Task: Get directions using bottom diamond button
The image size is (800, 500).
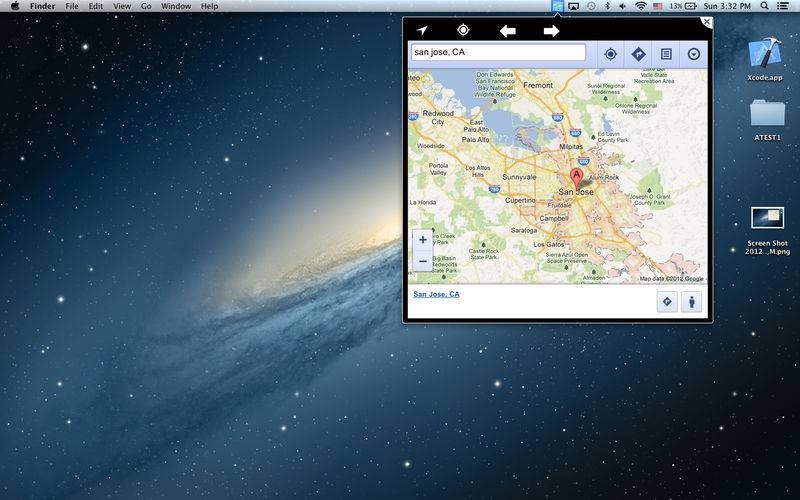Action: (x=667, y=302)
